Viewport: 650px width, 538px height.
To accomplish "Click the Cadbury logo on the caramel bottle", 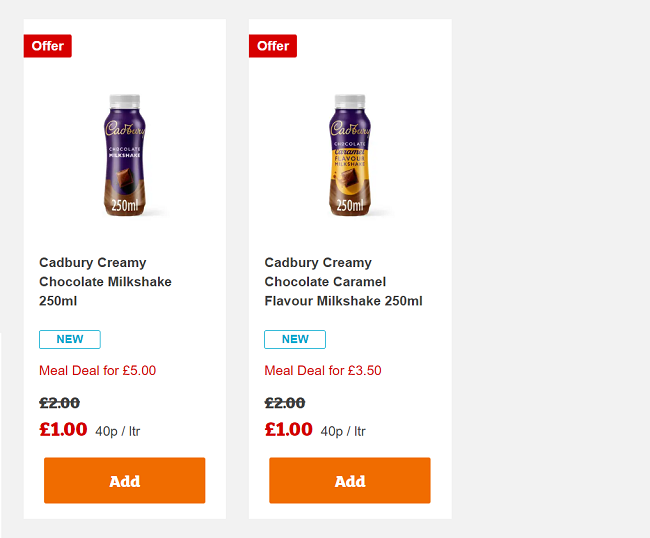I will [x=350, y=129].
